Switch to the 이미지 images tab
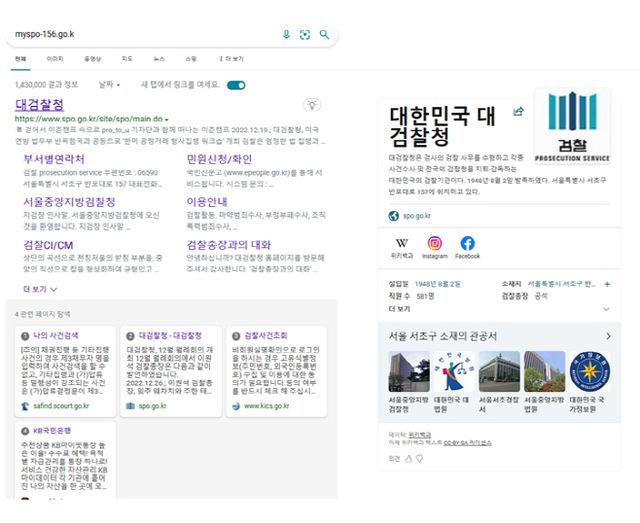The width and height of the screenshot is (640, 523). 55,59
